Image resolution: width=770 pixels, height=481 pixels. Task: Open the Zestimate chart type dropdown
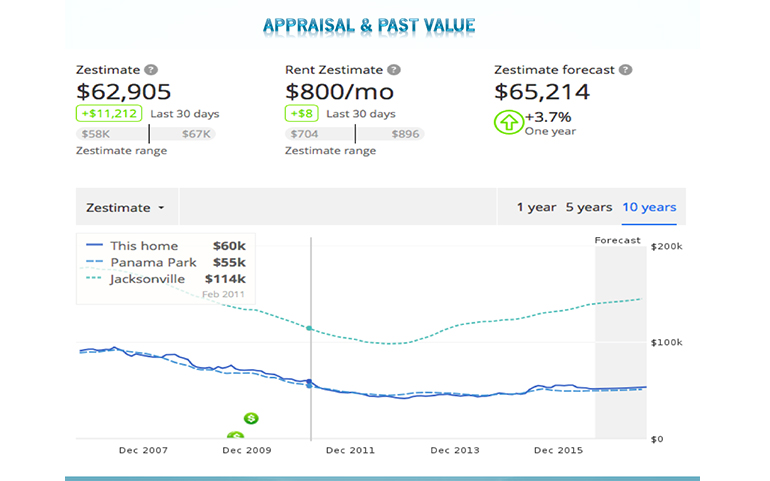click(x=125, y=208)
